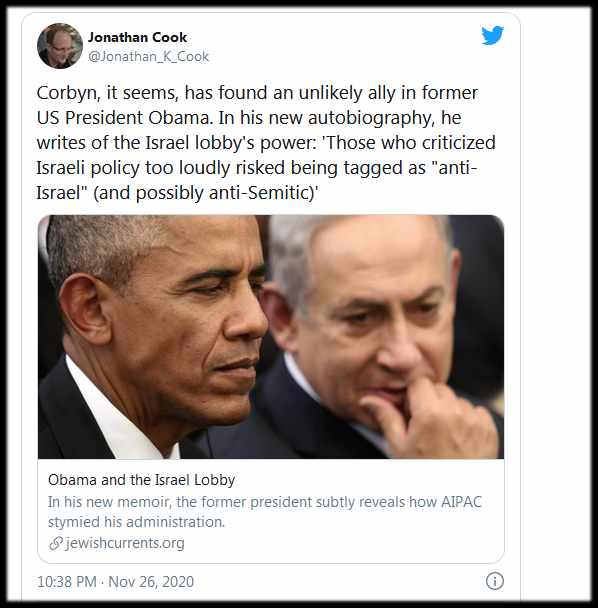Click the 10:38 PM timestamp
Viewport: 598px width, 608px height.
(x=67, y=582)
